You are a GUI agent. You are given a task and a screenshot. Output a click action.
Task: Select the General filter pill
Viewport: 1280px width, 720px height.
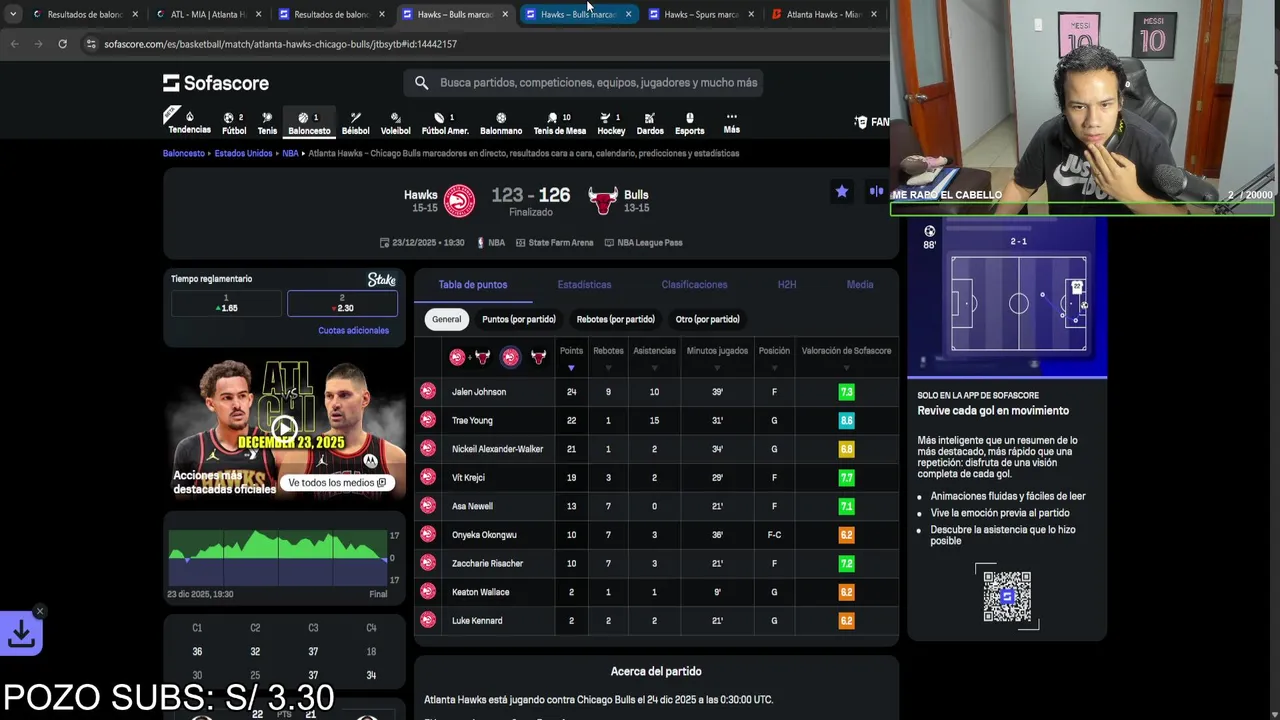point(447,319)
